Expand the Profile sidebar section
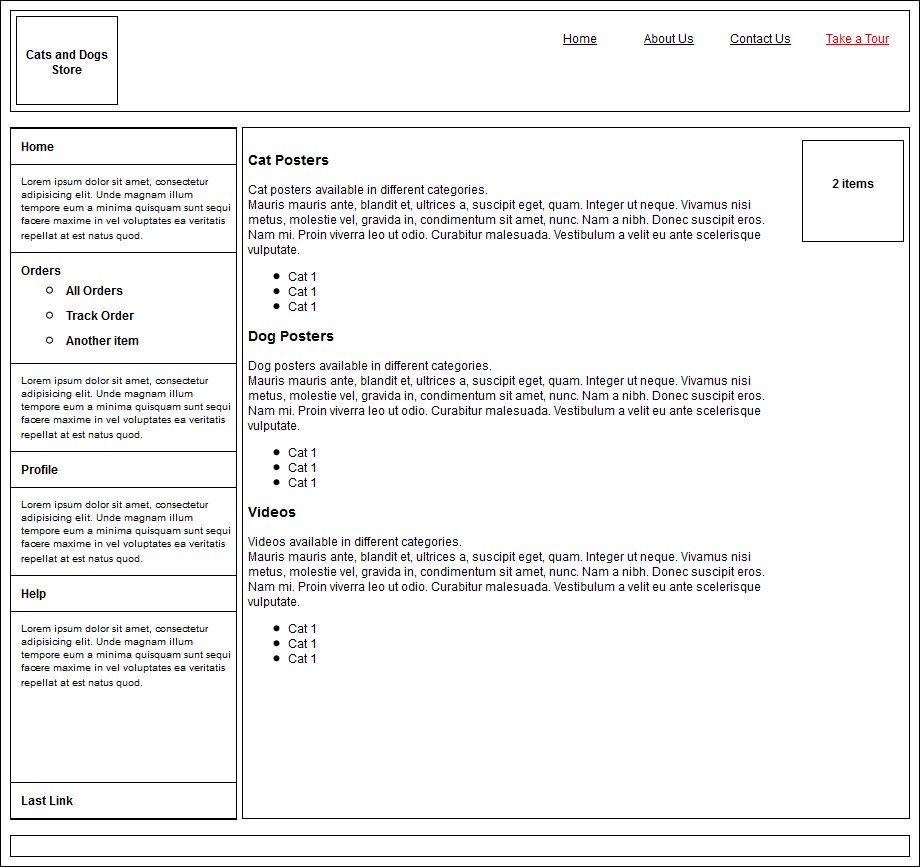The width and height of the screenshot is (920, 867). tap(123, 470)
